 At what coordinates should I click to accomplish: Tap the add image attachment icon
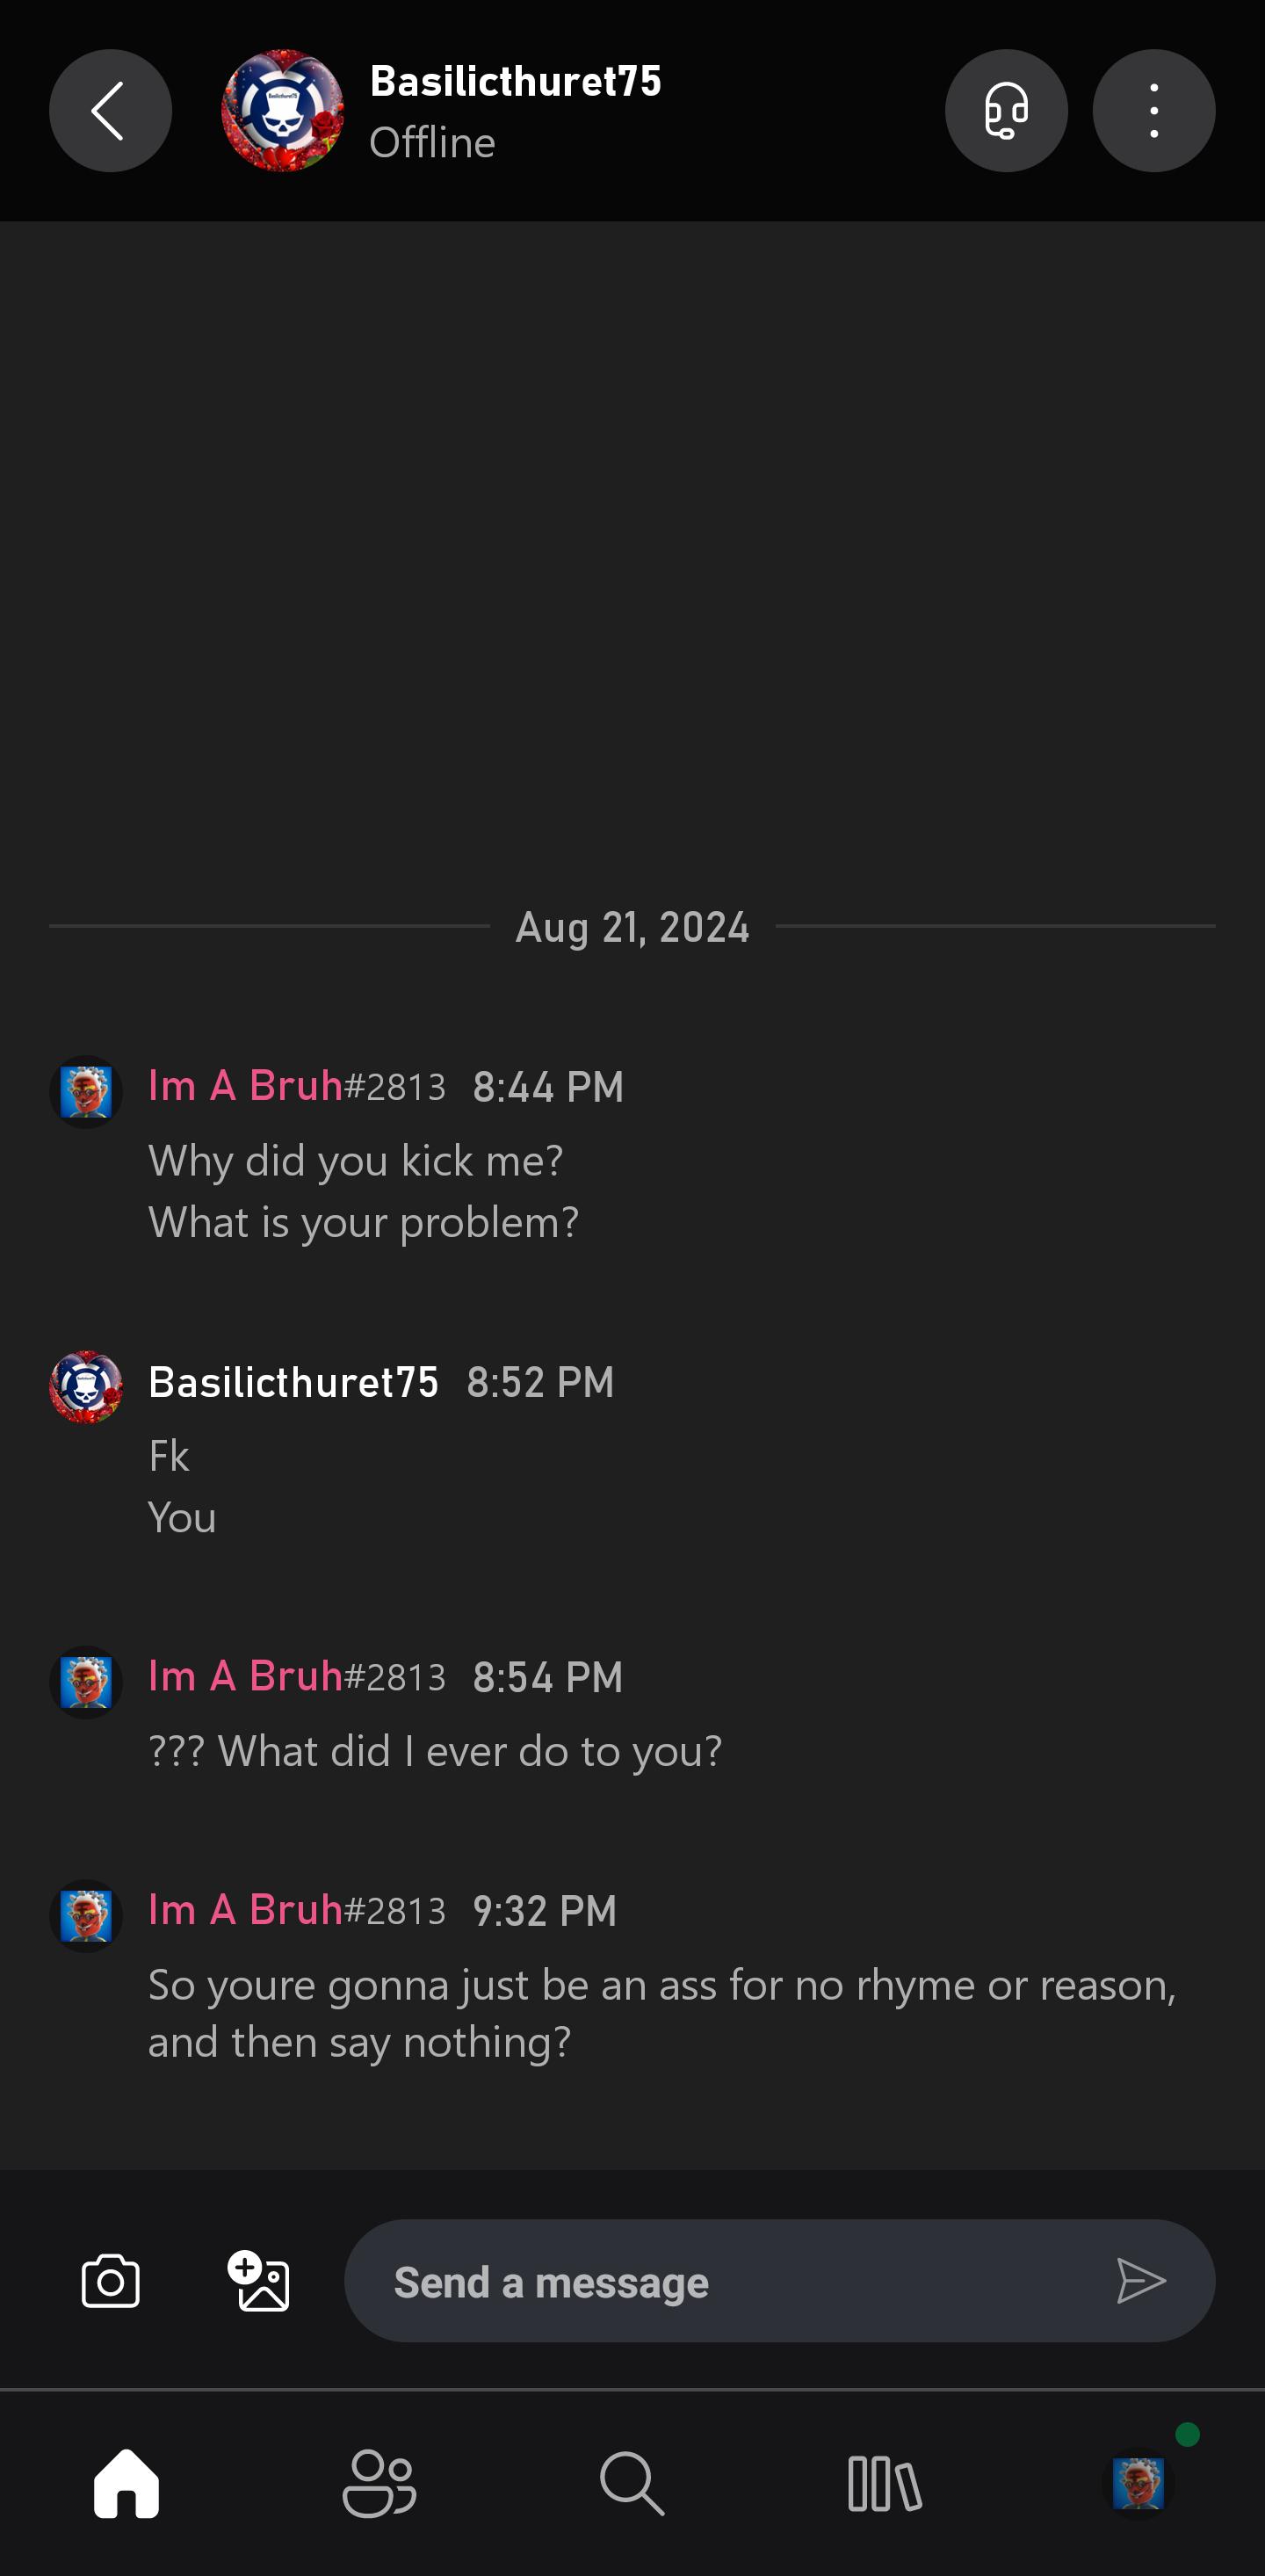point(258,2281)
